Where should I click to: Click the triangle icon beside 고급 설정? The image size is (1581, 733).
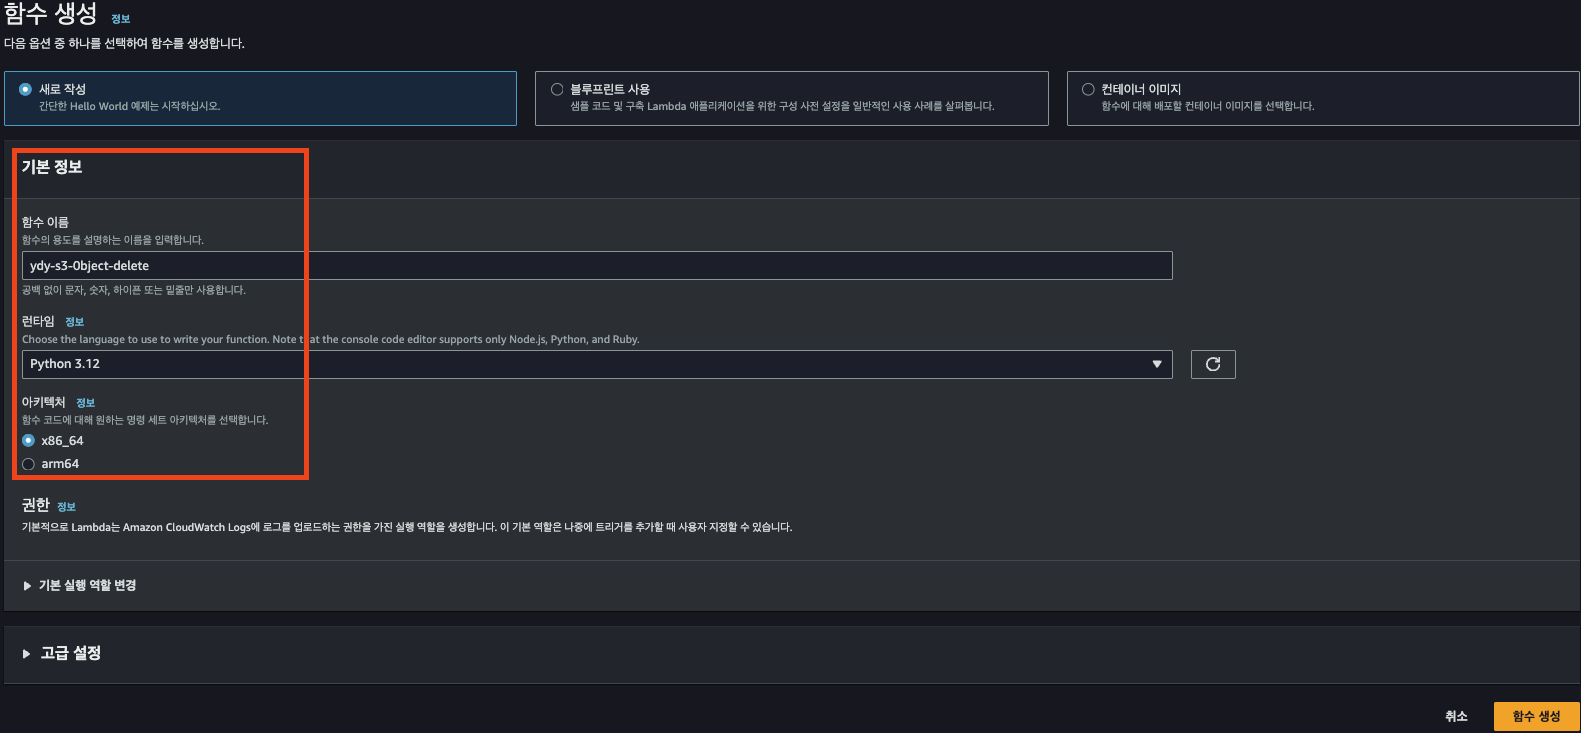tap(27, 654)
